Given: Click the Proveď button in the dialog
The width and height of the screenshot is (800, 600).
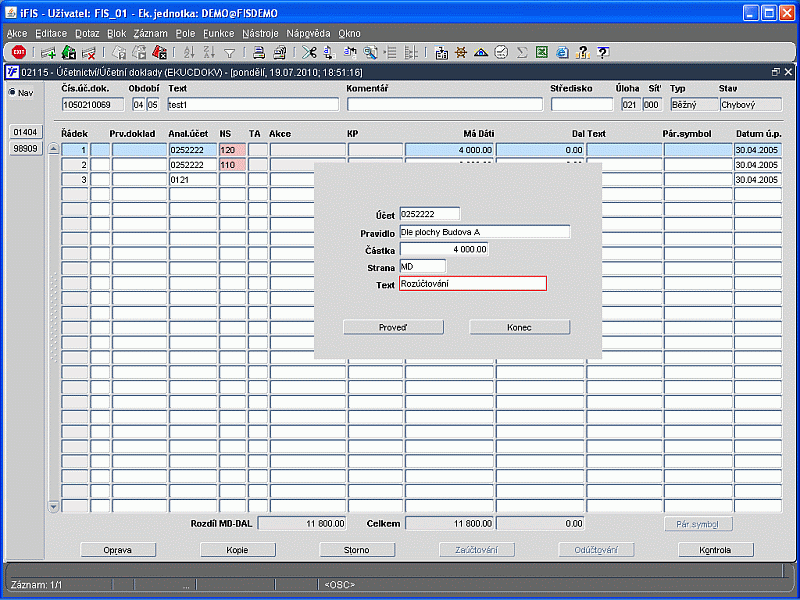Looking at the screenshot, I should 393,328.
